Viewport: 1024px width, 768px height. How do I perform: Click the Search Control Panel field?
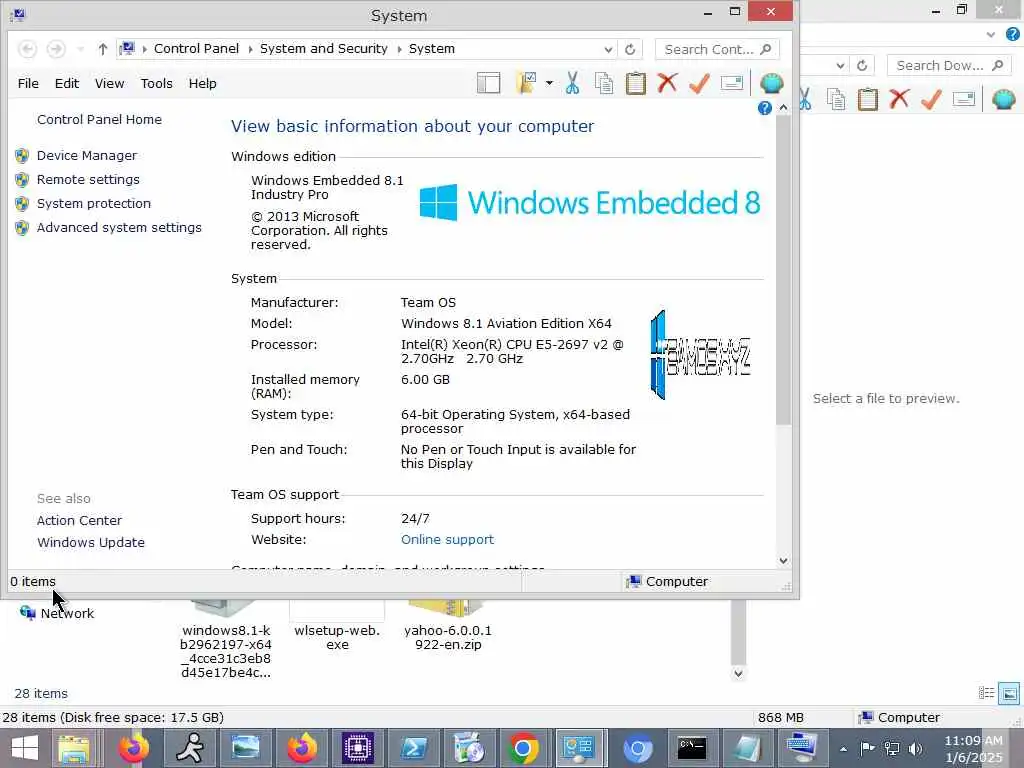(x=717, y=50)
